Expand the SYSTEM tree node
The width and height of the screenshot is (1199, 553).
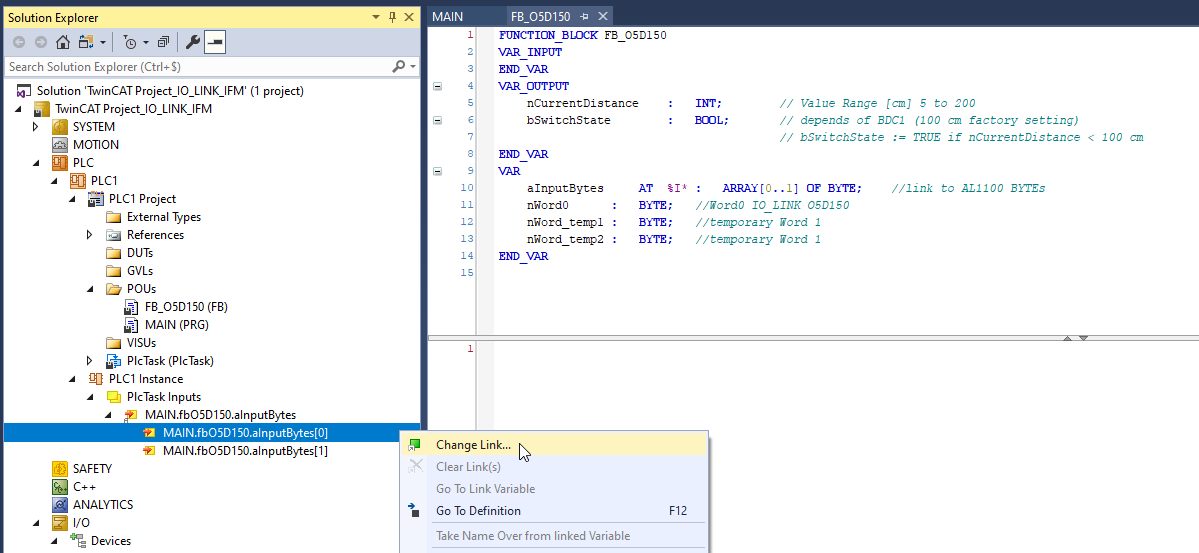point(36,127)
